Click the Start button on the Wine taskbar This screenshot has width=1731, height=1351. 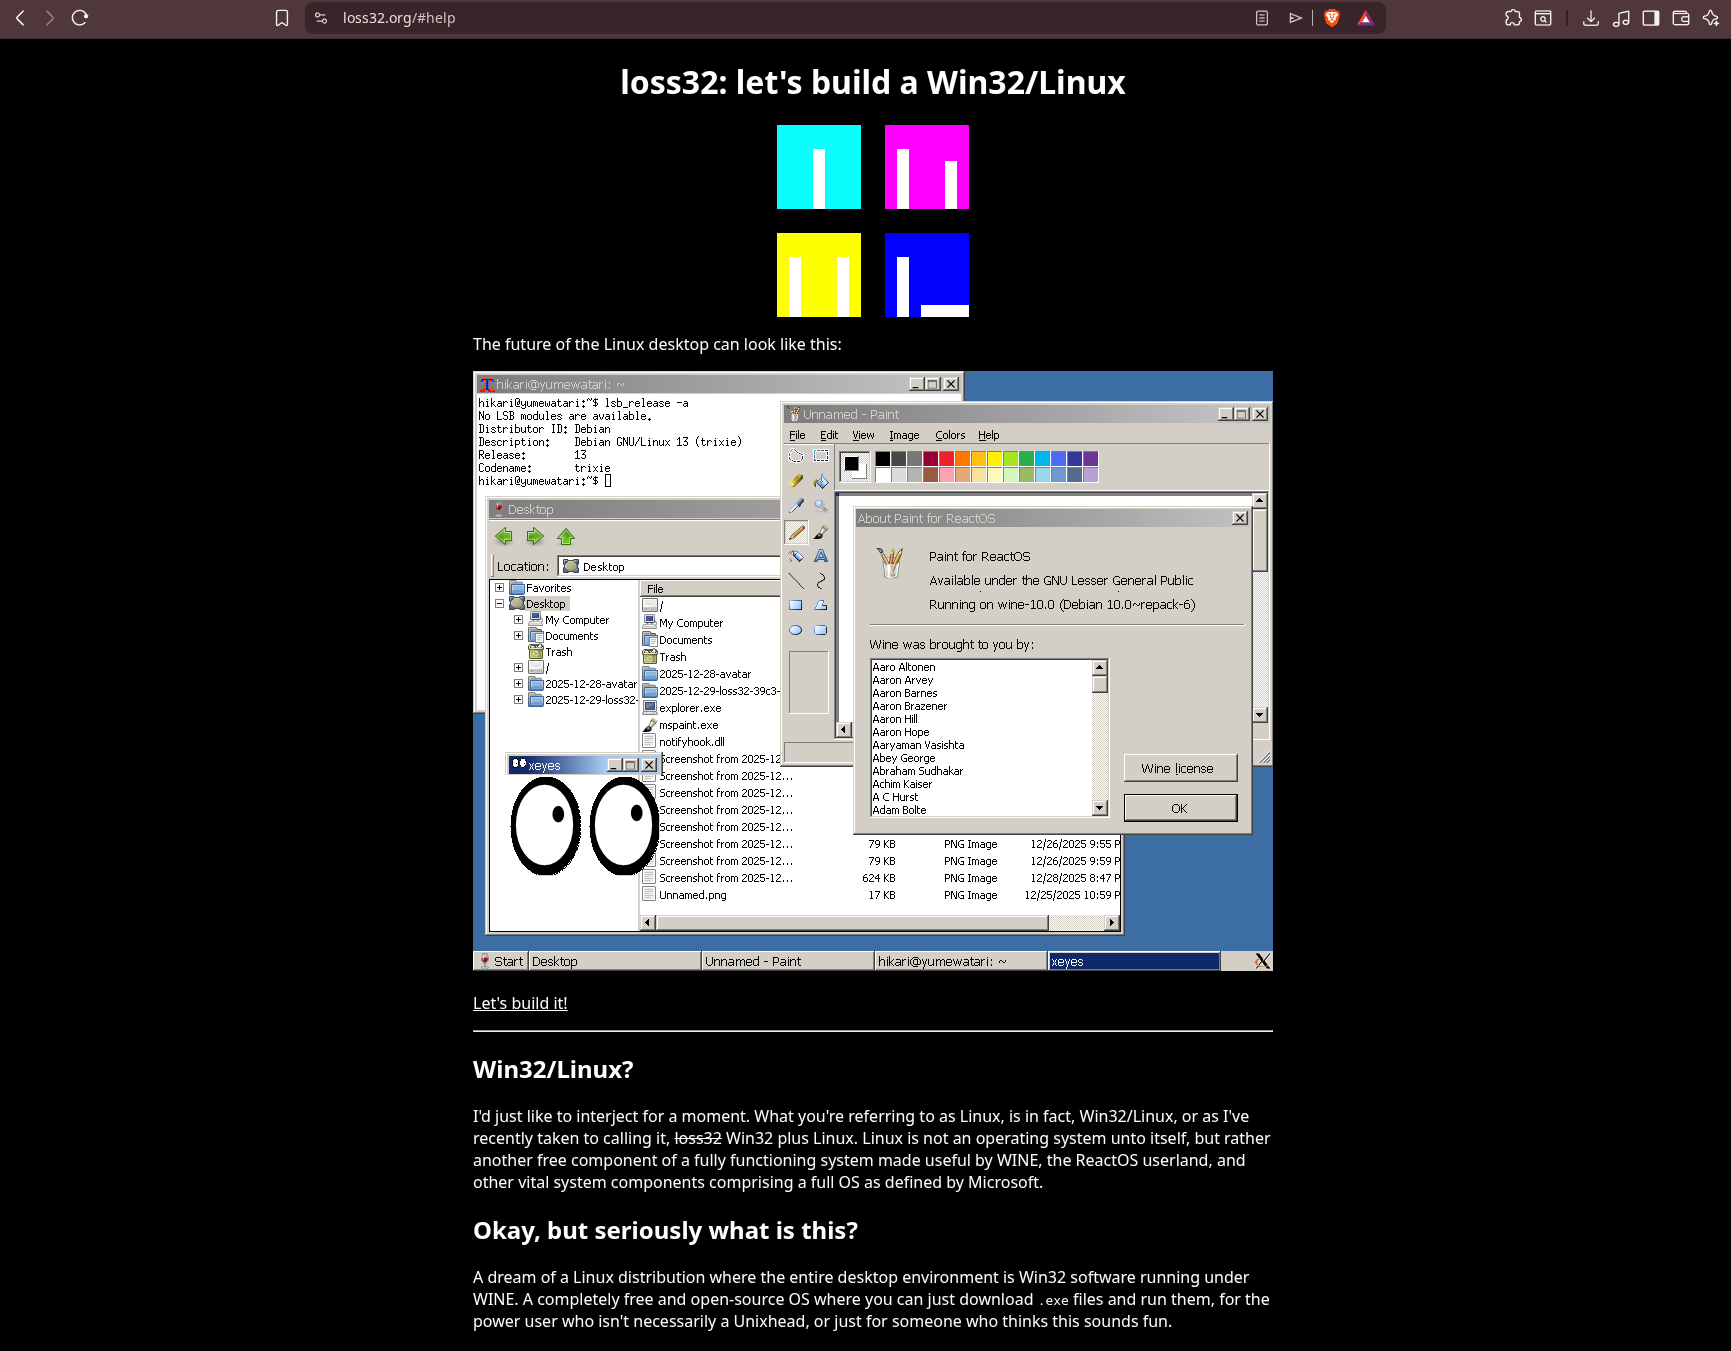click(x=500, y=961)
